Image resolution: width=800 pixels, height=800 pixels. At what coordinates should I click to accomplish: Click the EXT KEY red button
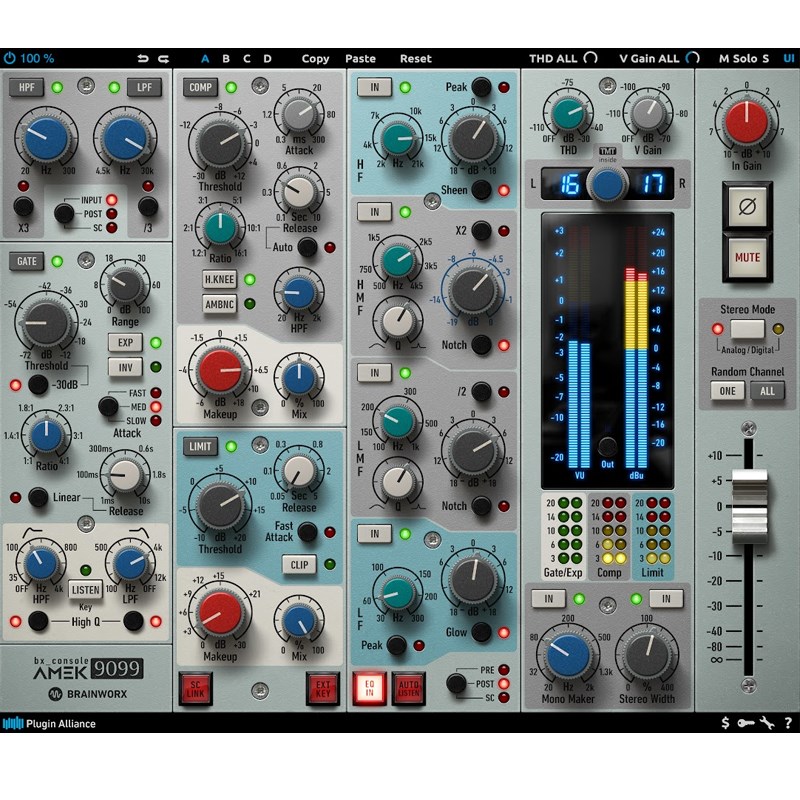pos(322,689)
